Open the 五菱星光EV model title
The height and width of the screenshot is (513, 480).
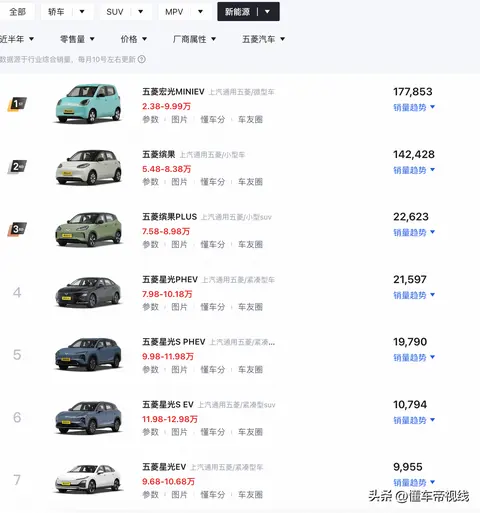[164, 467]
